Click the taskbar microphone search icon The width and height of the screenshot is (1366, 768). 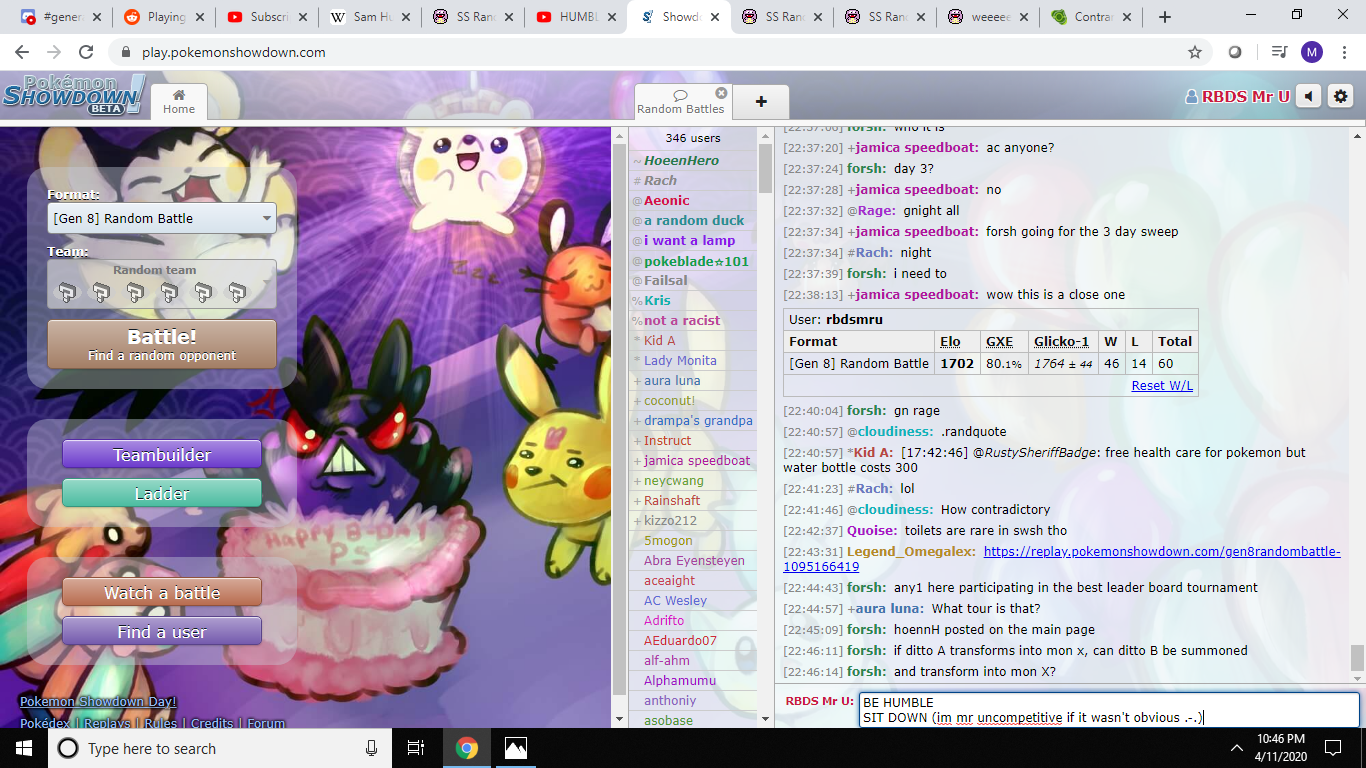(372, 748)
